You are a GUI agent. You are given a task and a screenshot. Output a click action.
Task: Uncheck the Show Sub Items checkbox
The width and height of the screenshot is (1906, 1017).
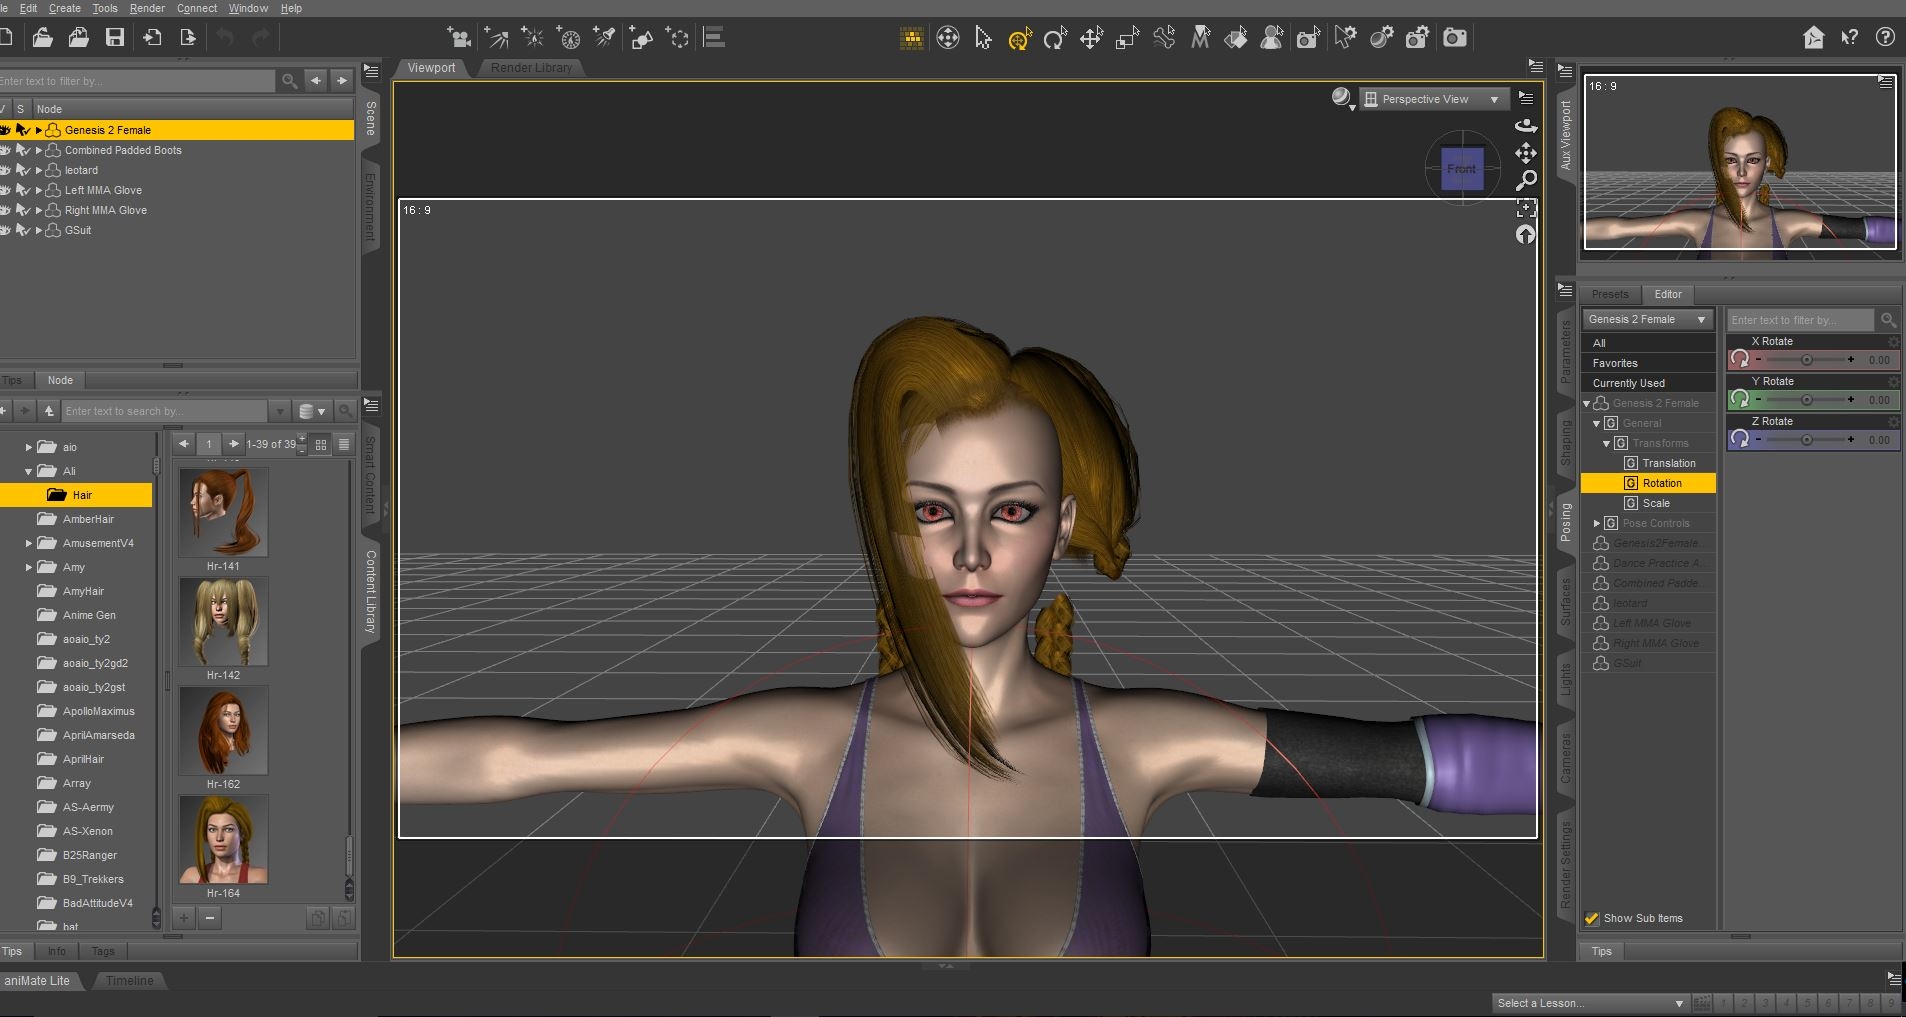[1592, 918]
